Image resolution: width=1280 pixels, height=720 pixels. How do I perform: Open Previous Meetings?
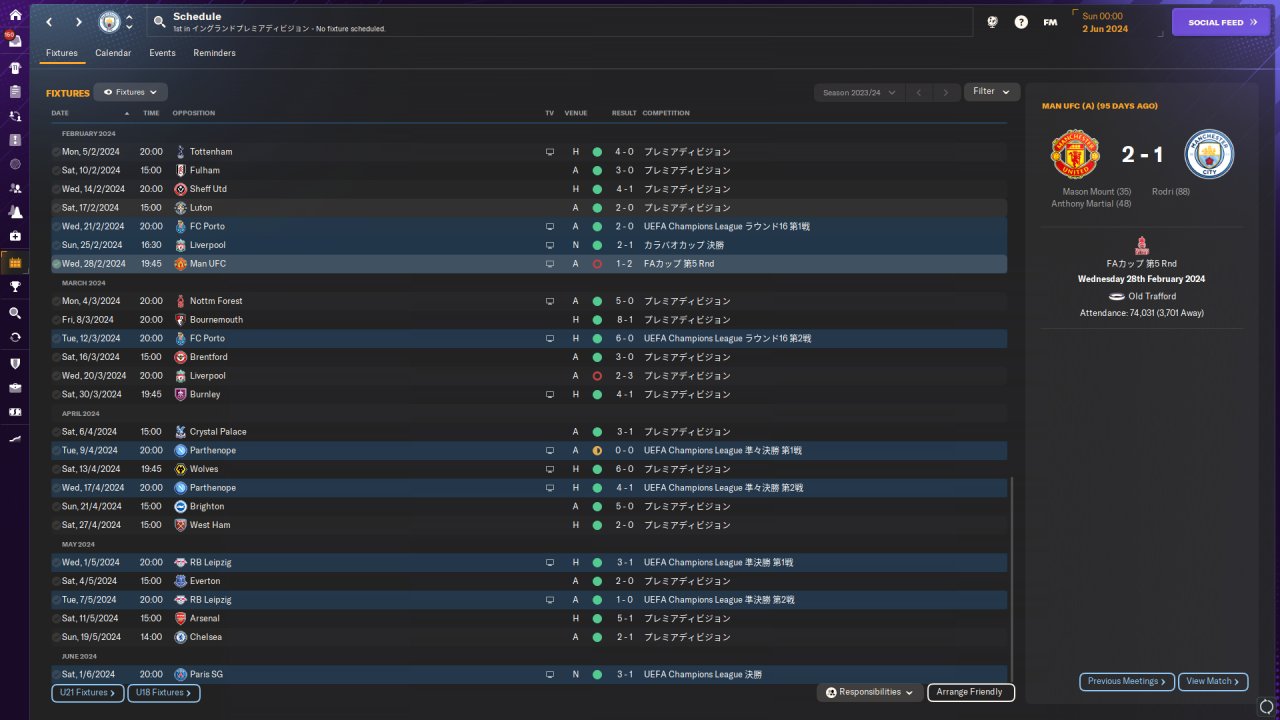(1127, 681)
